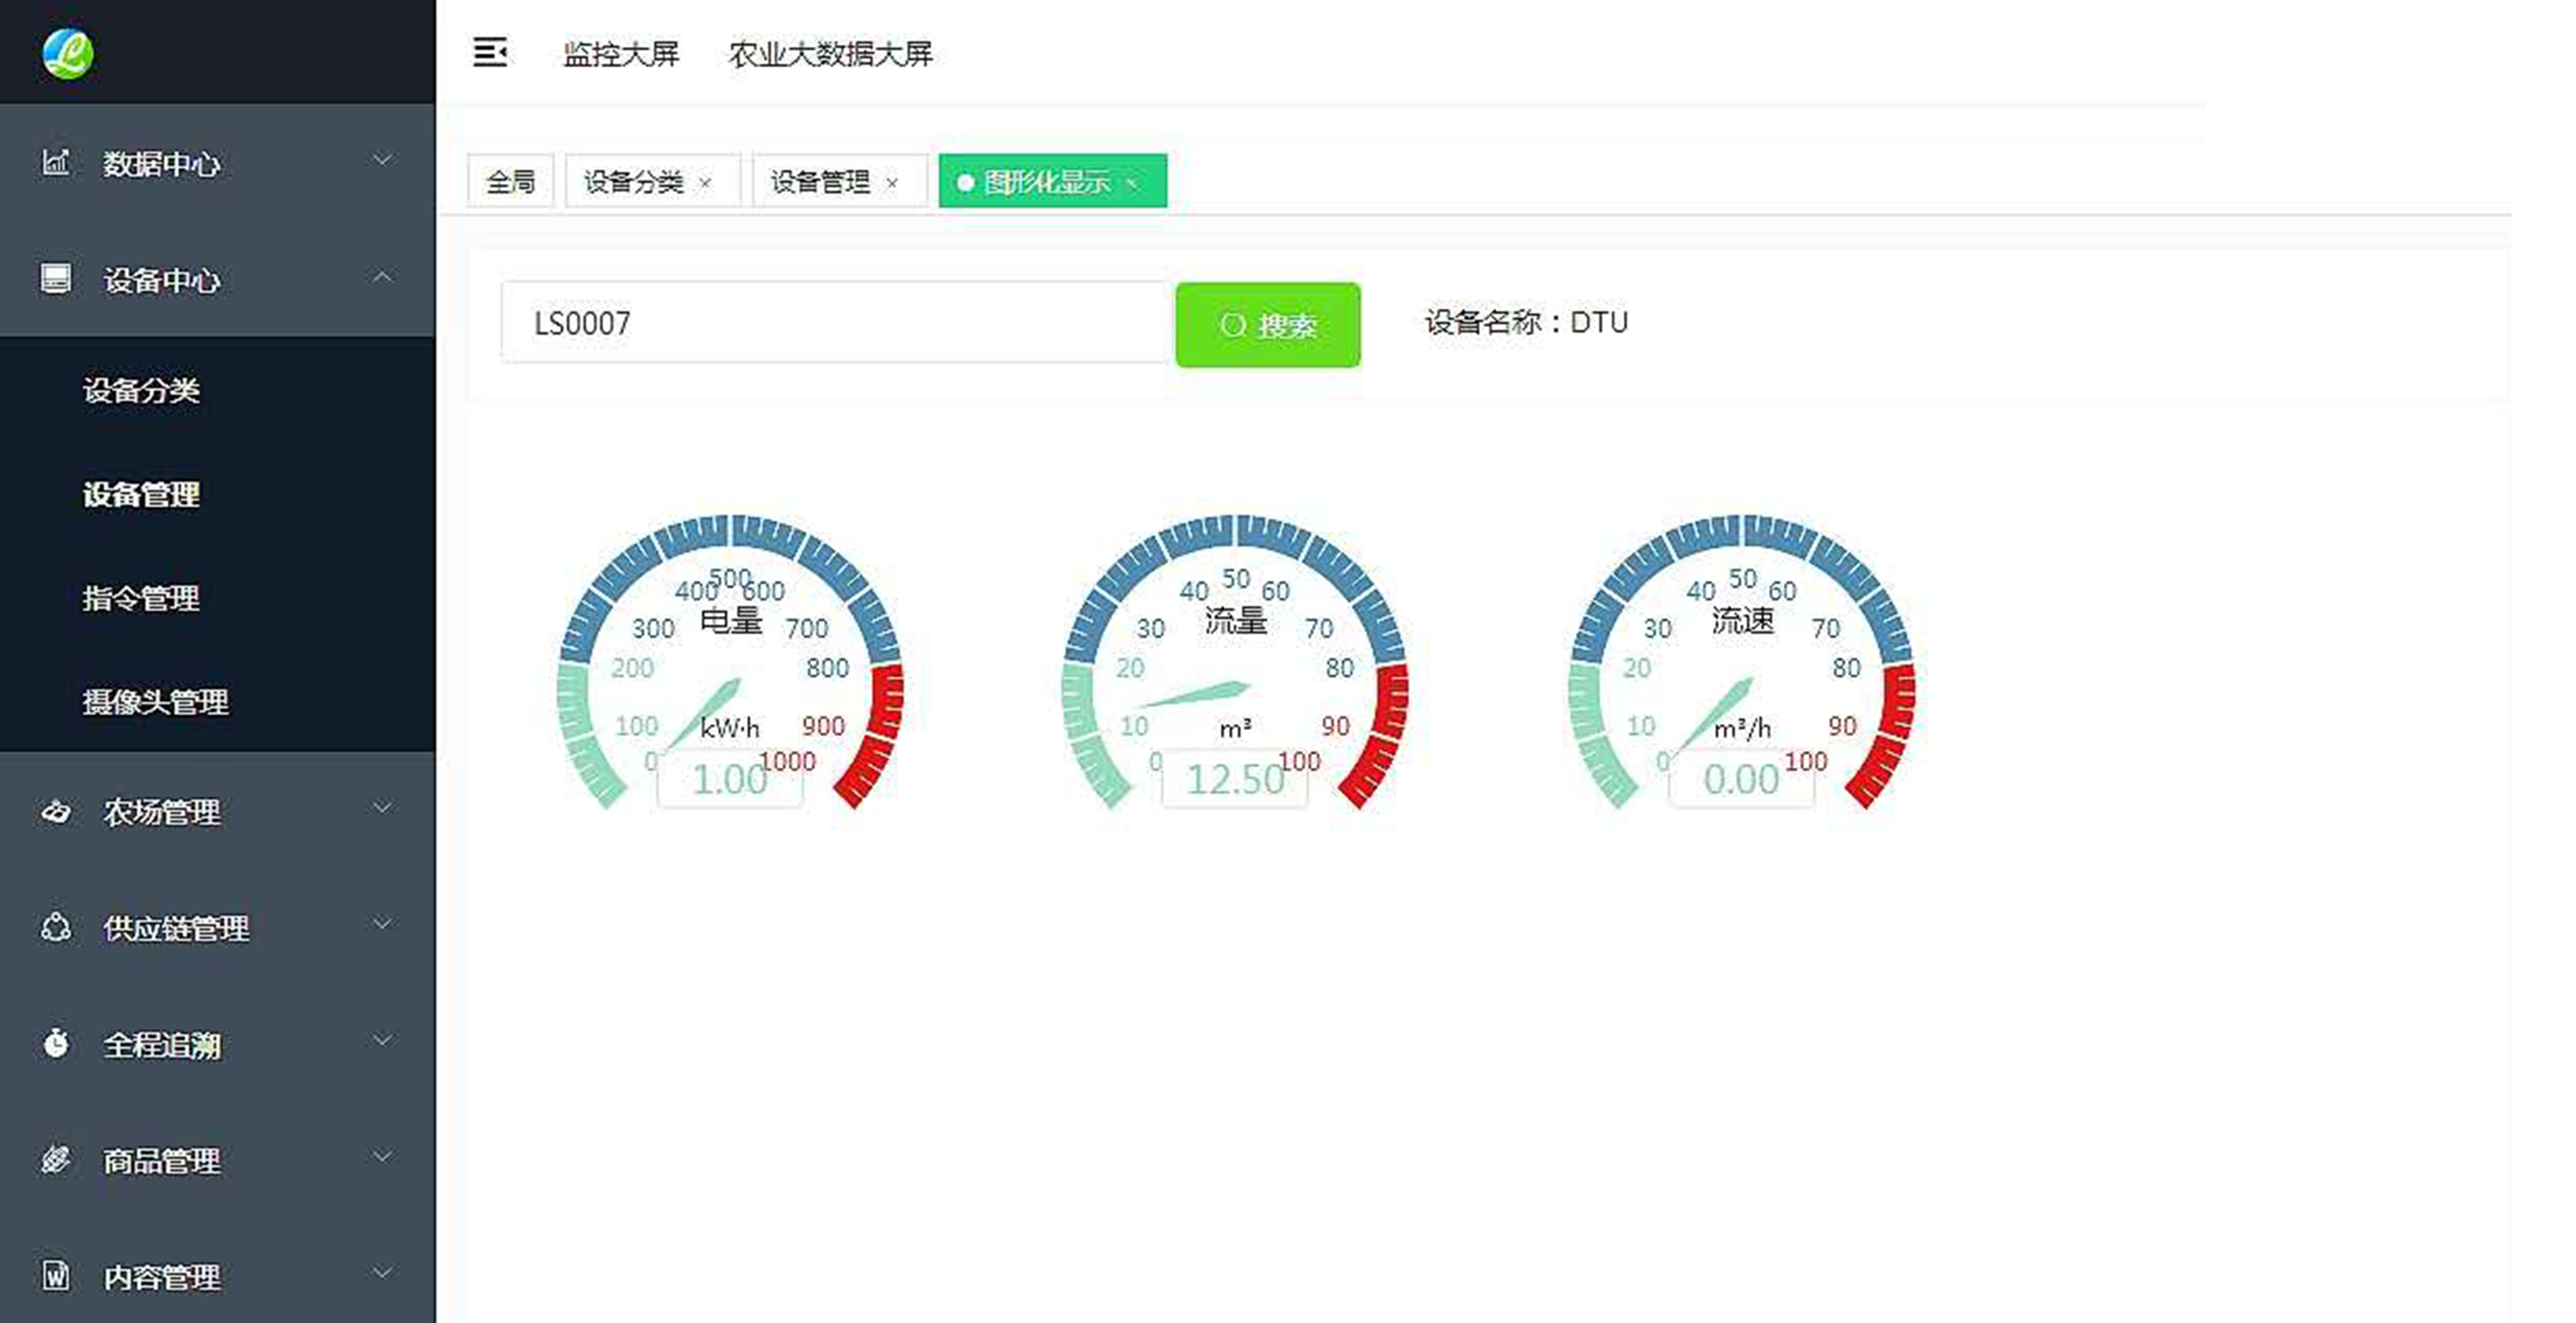Image resolution: width=2576 pixels, height=1323 pixels.
Task: Click the 全程追溯 stopwatch icon
Action: [56, 1043]
